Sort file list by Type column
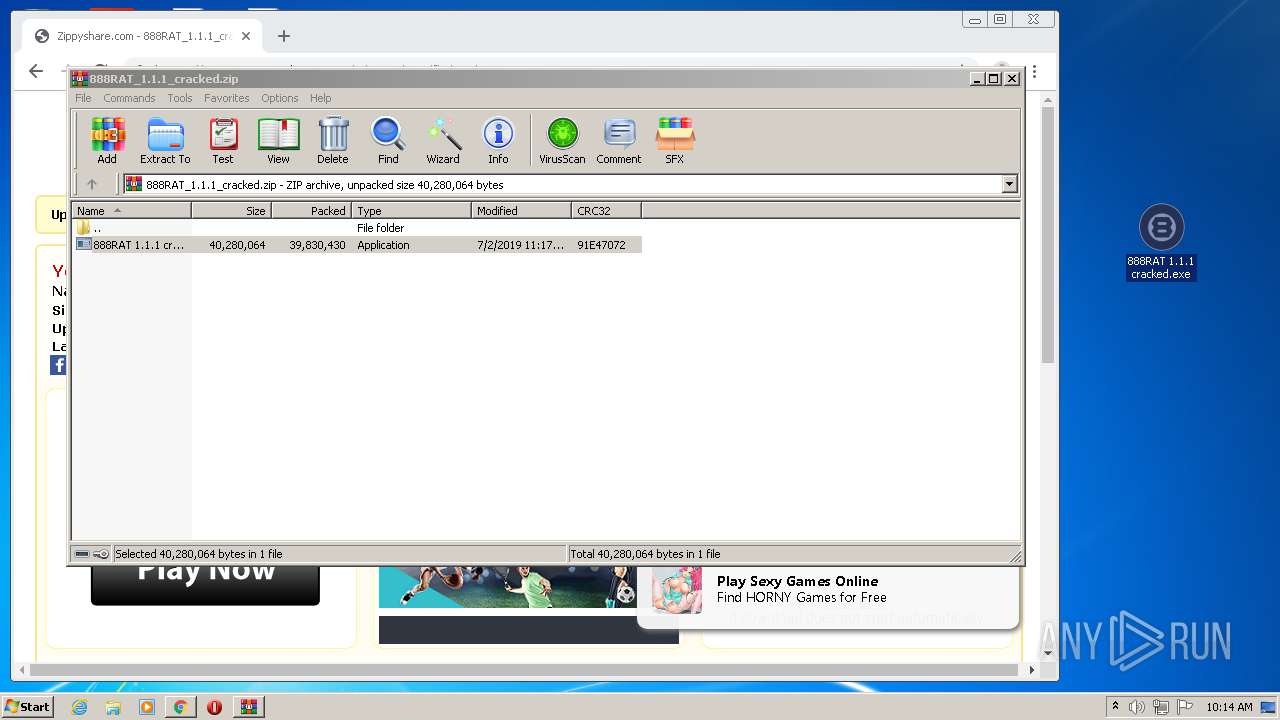Screen dimensions: 1280x720 click(411, 211)
